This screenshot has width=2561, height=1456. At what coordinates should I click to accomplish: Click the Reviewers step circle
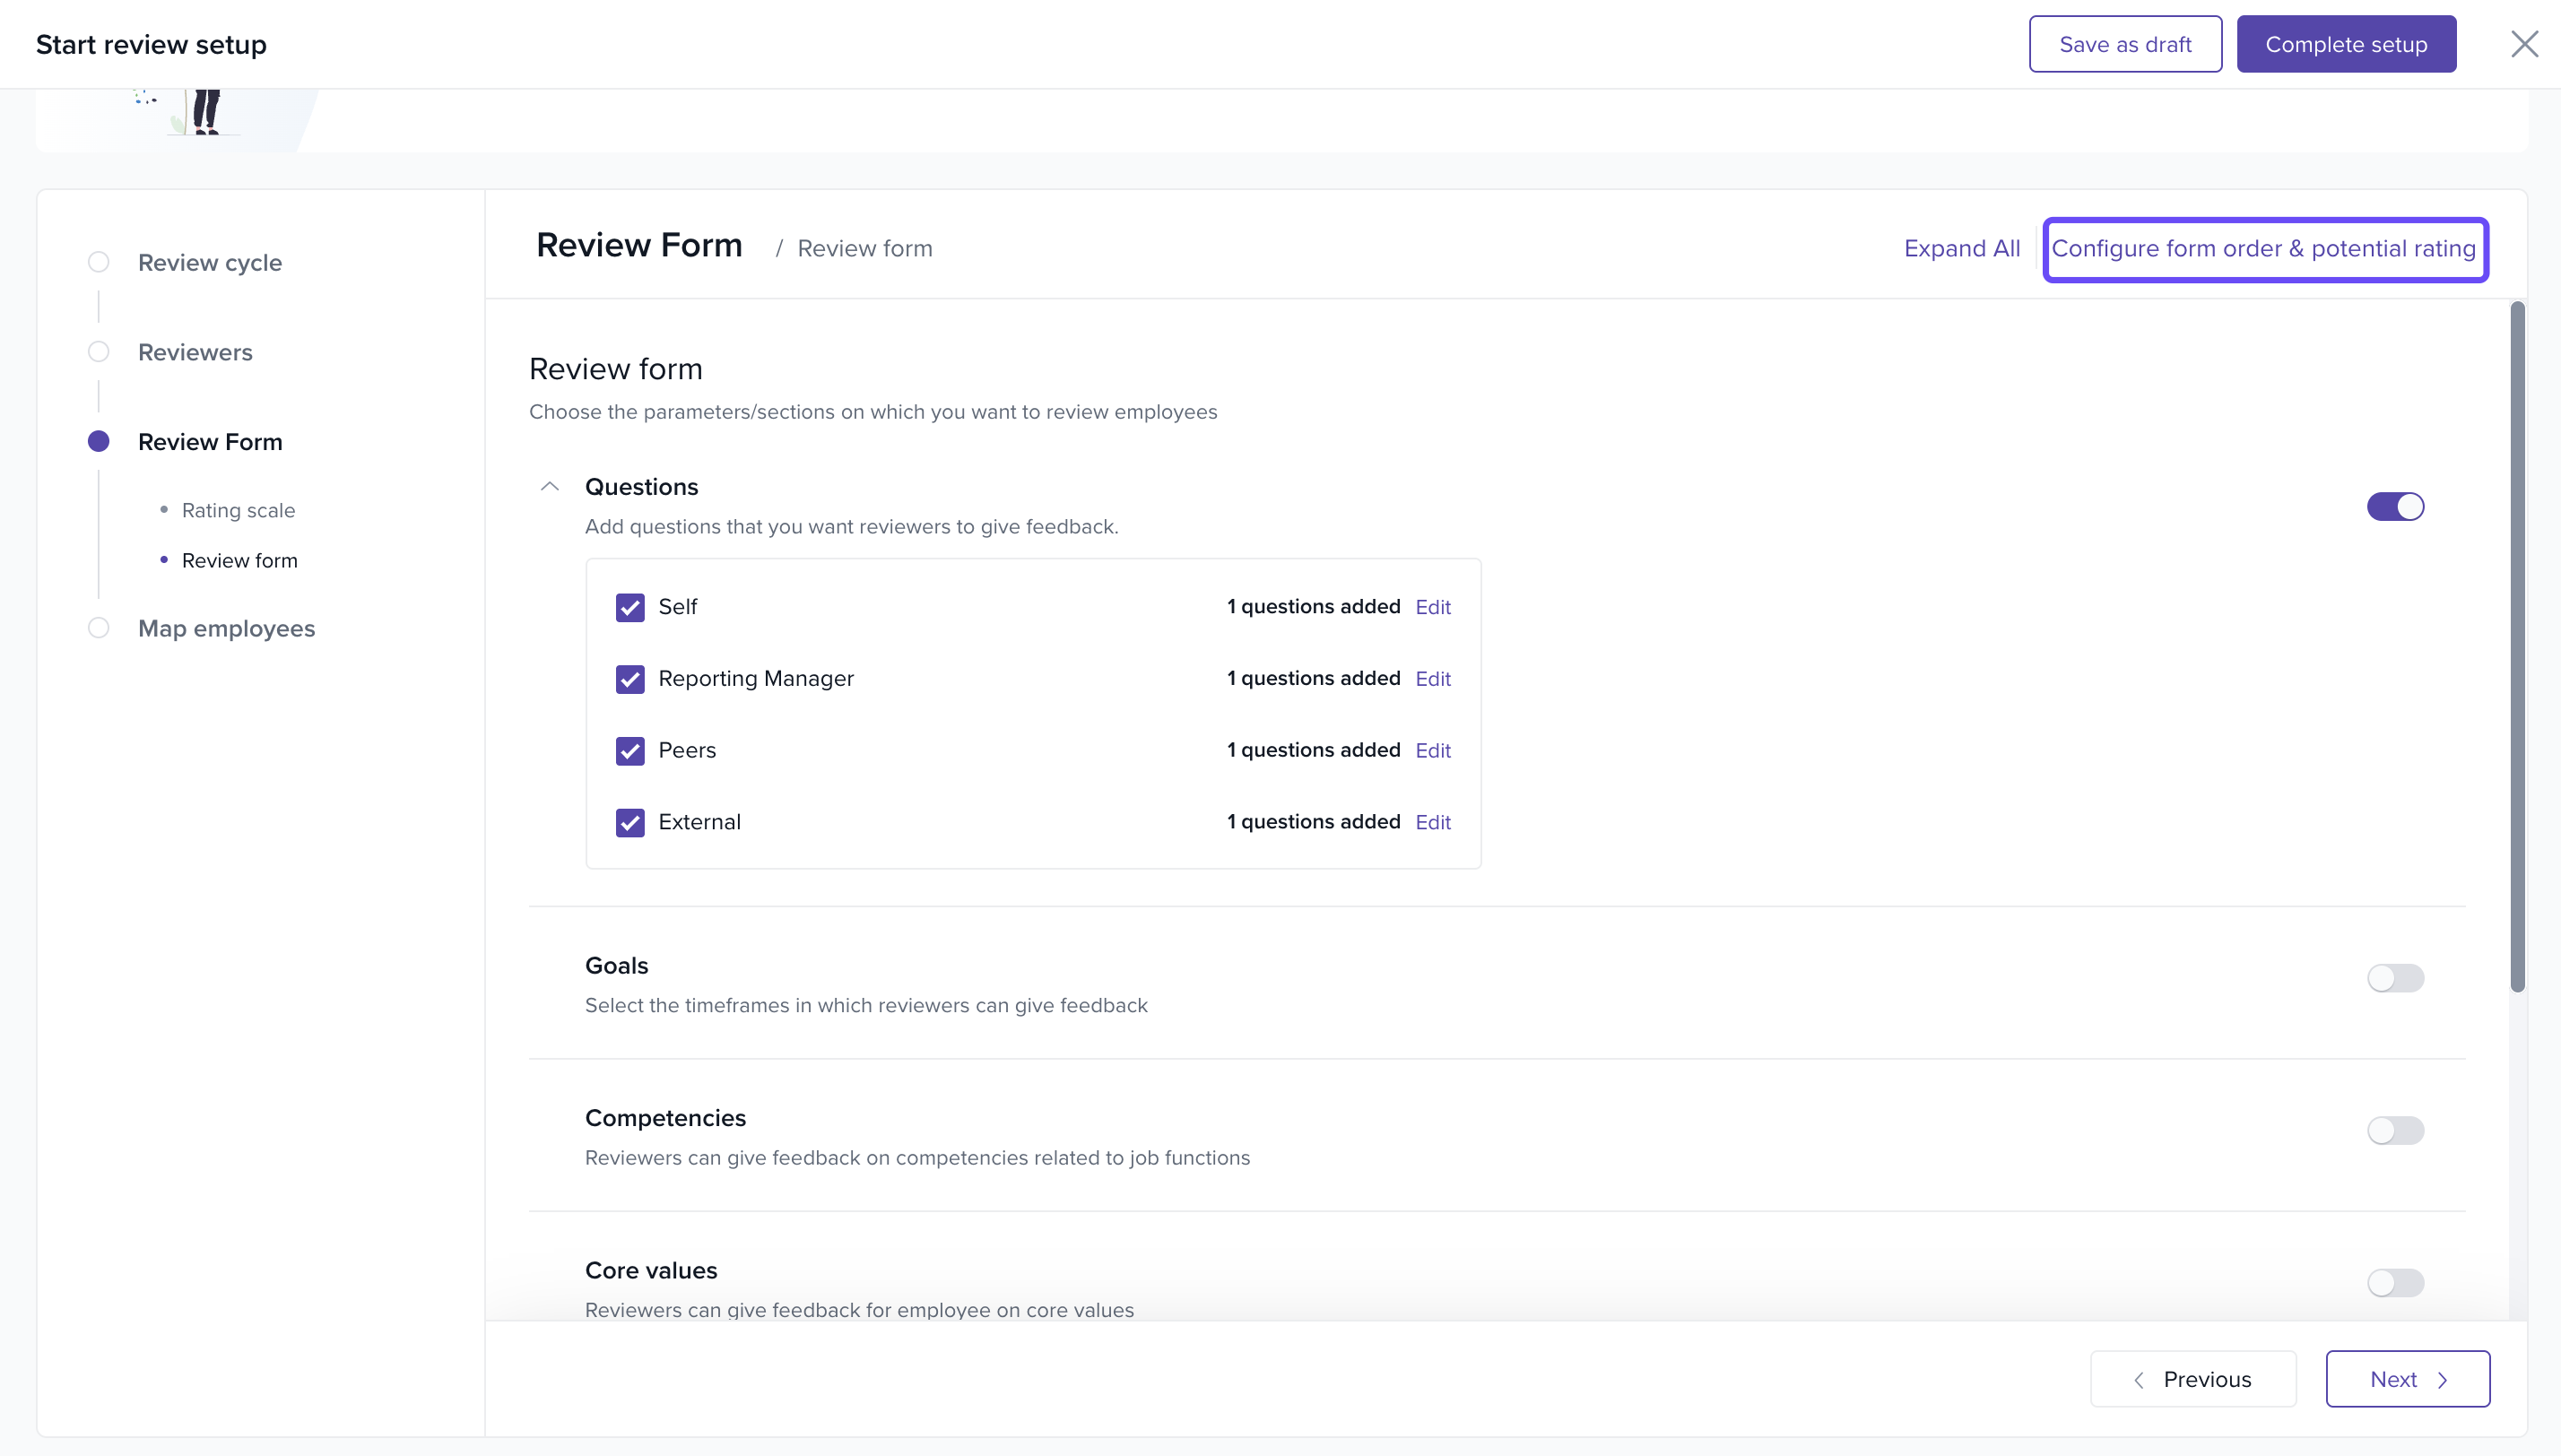click(98, 352)
